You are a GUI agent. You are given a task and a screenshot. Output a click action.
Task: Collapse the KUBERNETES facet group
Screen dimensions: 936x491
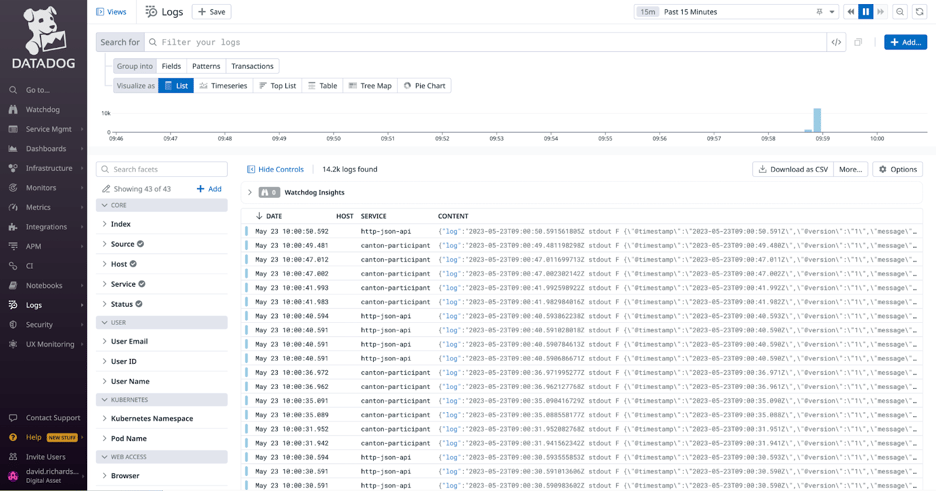162,400
